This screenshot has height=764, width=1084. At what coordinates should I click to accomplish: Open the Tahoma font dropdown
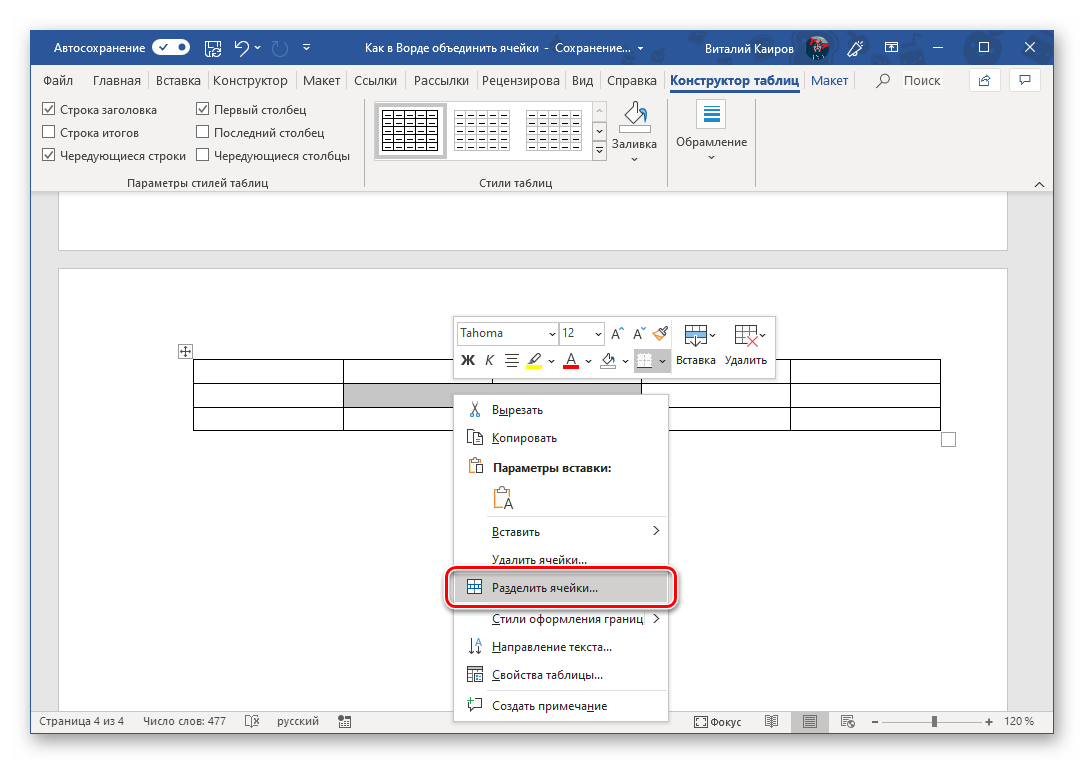click(x=552, y=334)
